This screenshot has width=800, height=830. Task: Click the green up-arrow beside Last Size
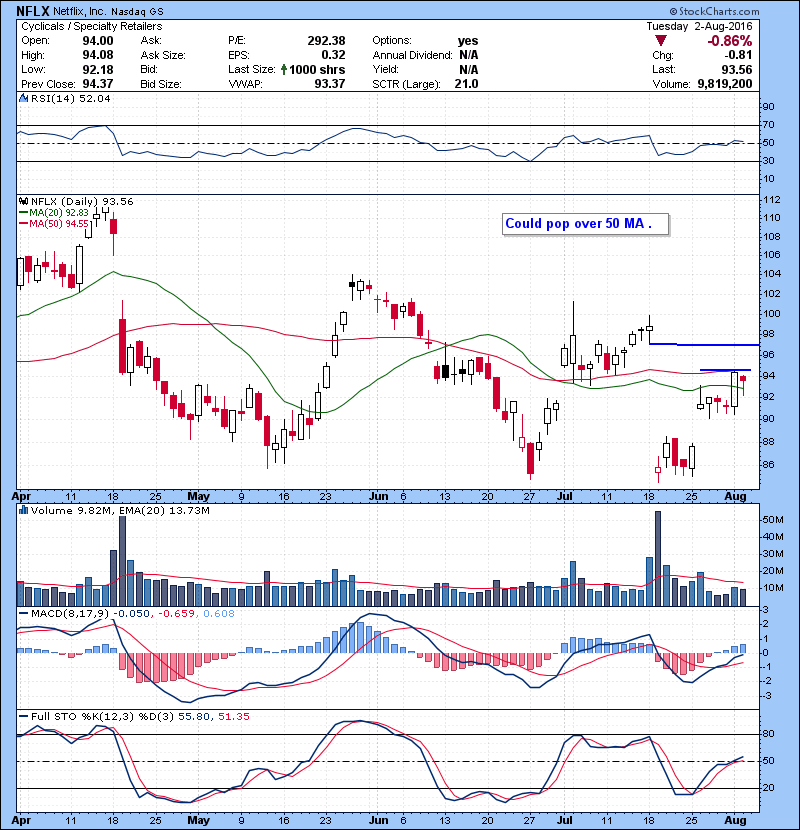[284, 69]
